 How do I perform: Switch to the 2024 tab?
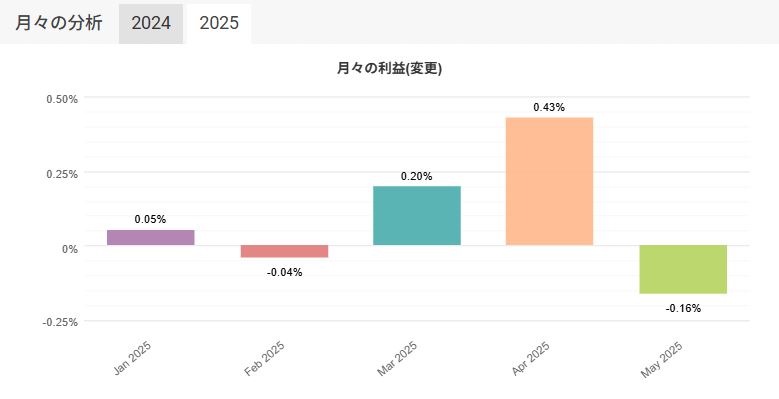point(151,23)
